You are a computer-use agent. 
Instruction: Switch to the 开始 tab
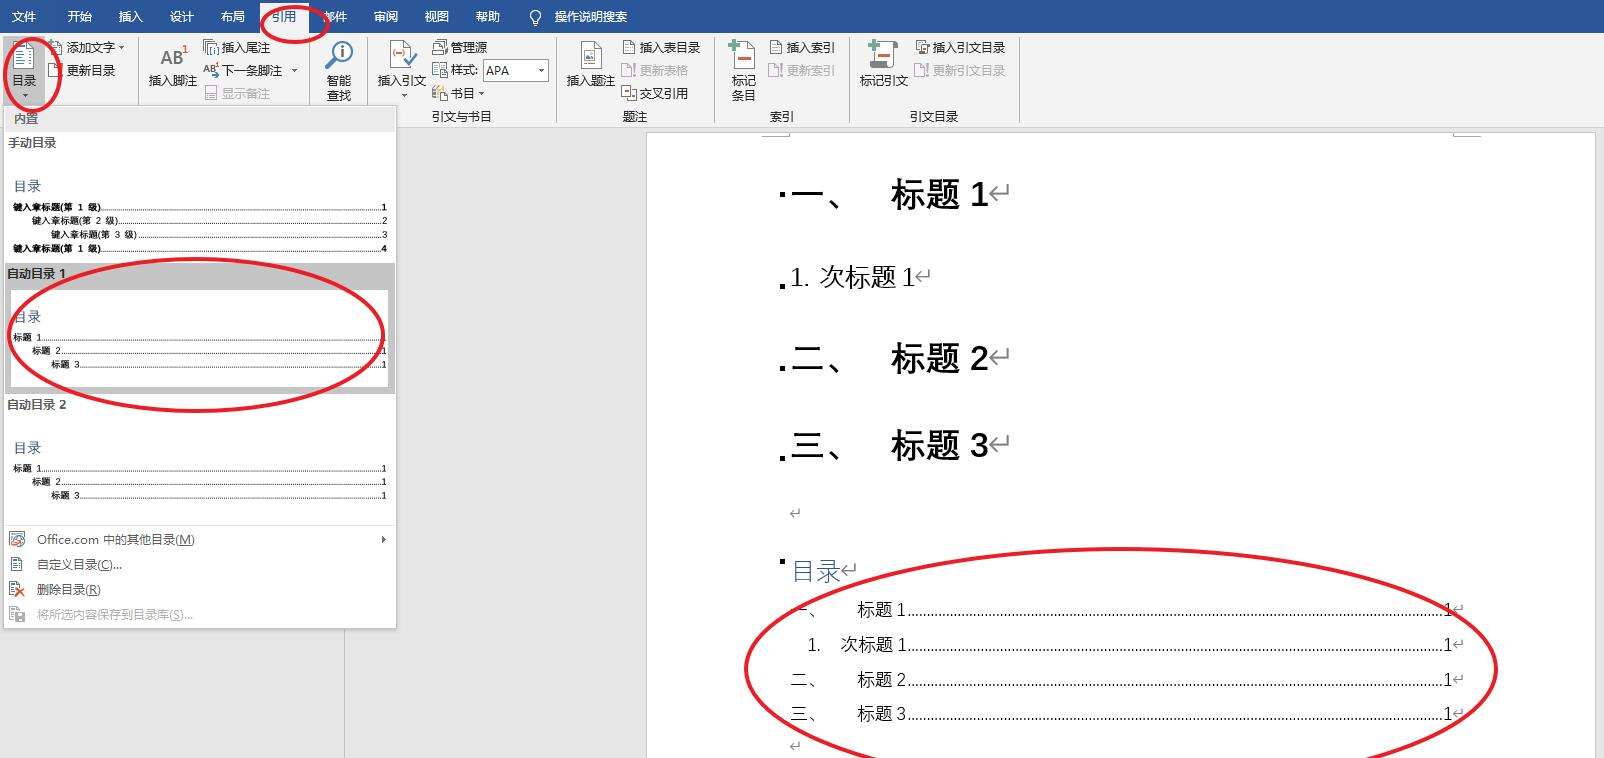point(80,17)
